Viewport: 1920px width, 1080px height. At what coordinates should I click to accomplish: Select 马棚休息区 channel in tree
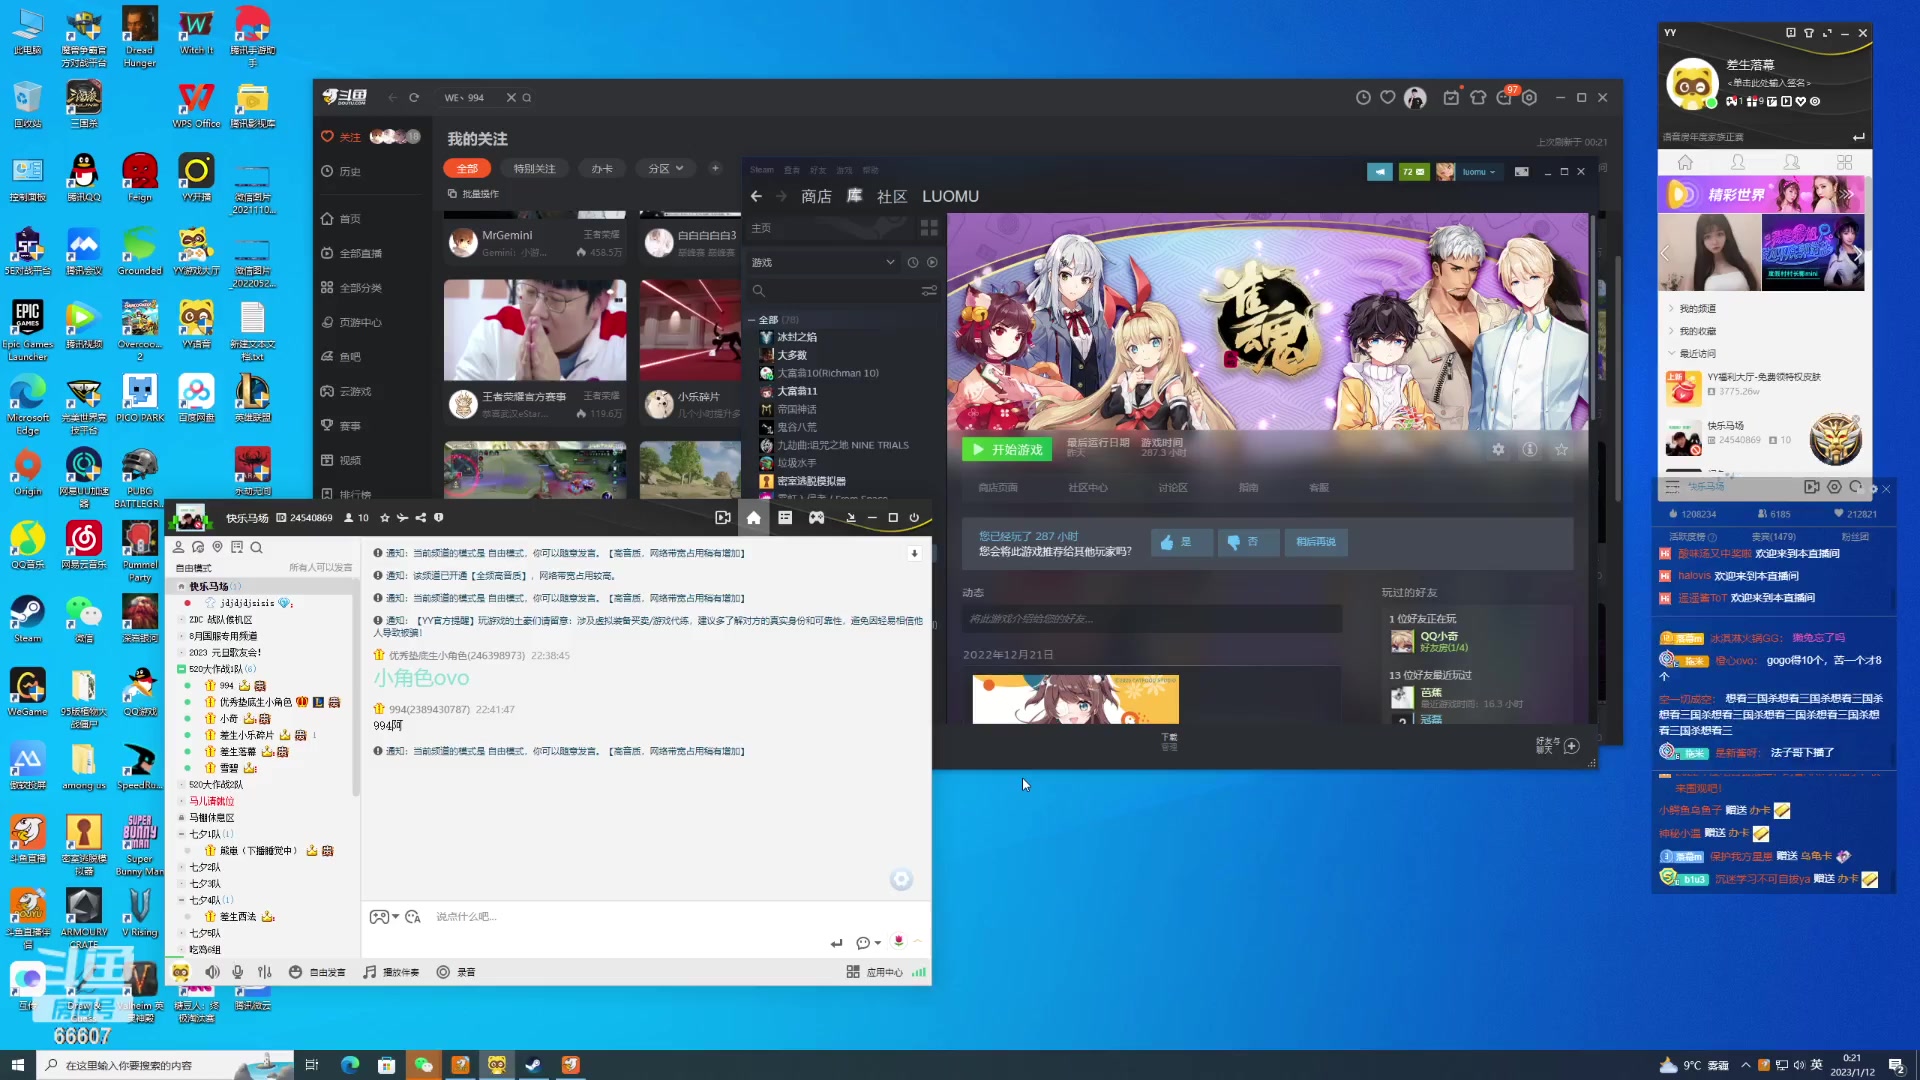(x=212, y=818)
